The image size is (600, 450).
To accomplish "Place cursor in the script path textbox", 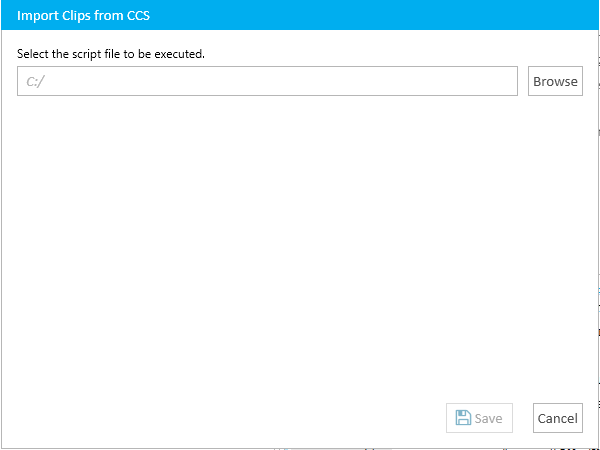I will coord(267,81).
